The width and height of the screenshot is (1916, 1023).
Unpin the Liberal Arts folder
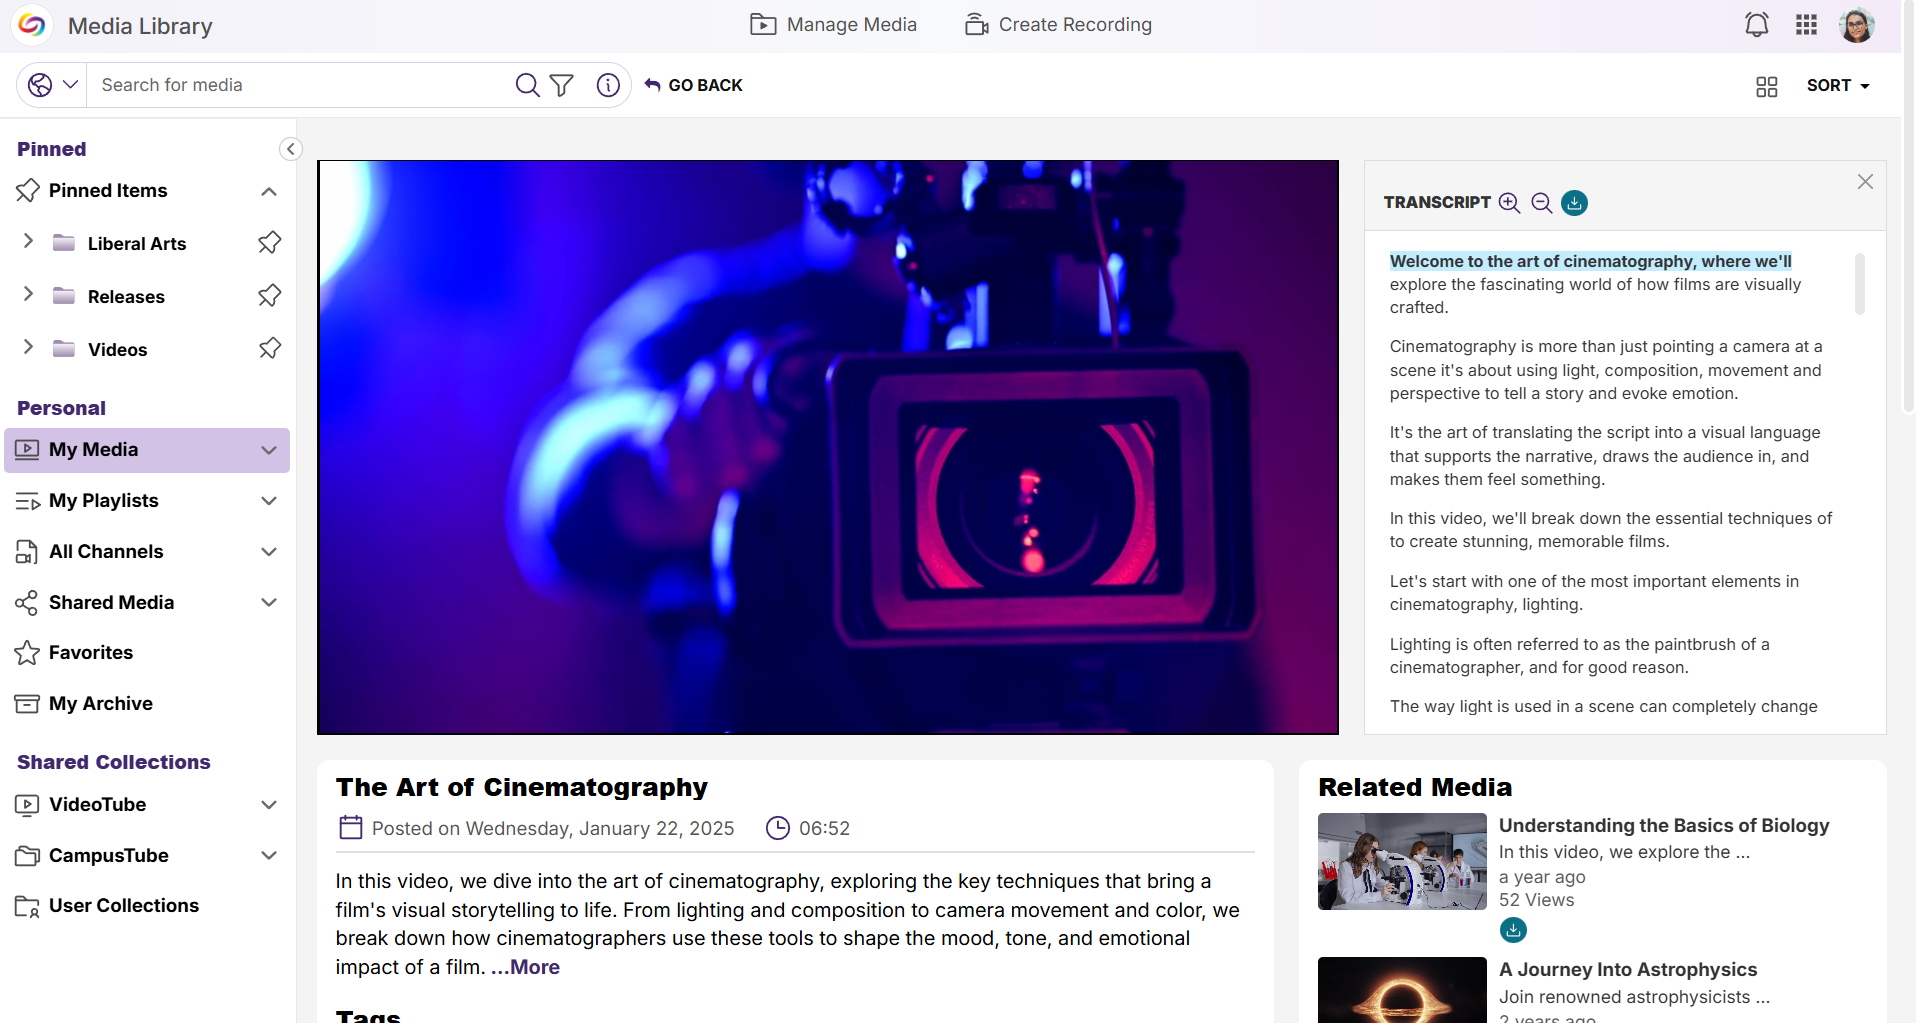click(269, 243)
